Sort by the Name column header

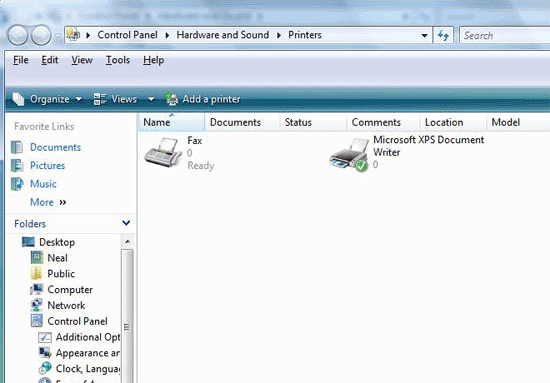(x=171, y=122)
